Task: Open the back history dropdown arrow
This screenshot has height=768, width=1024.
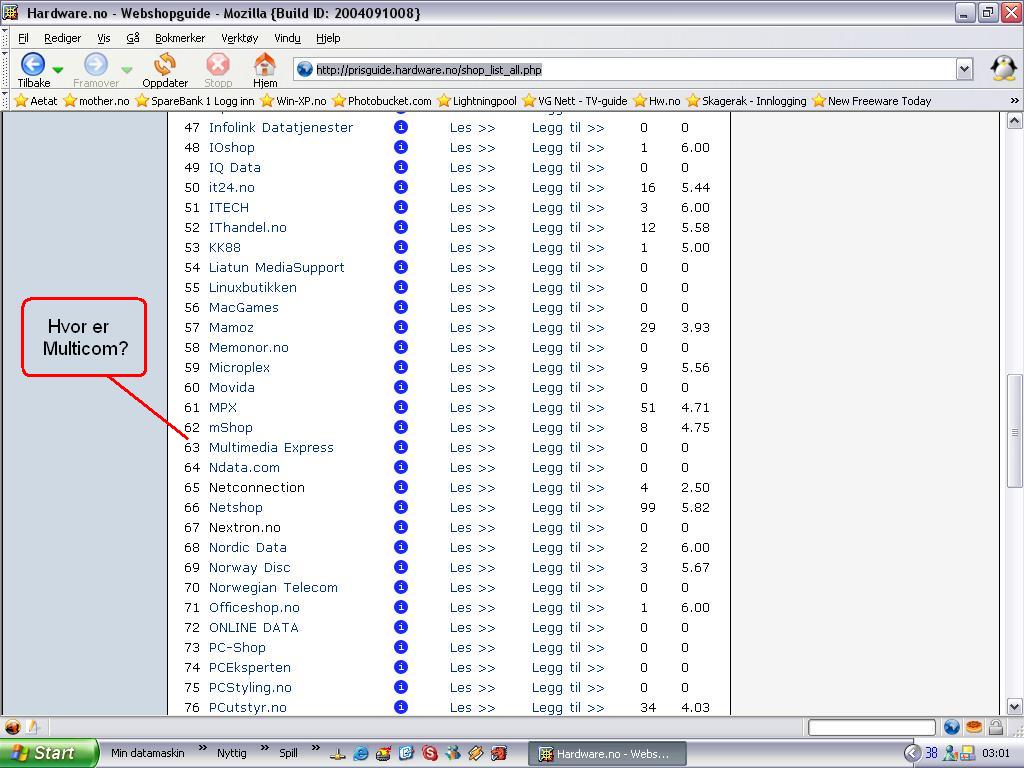Action: point(57,69)
